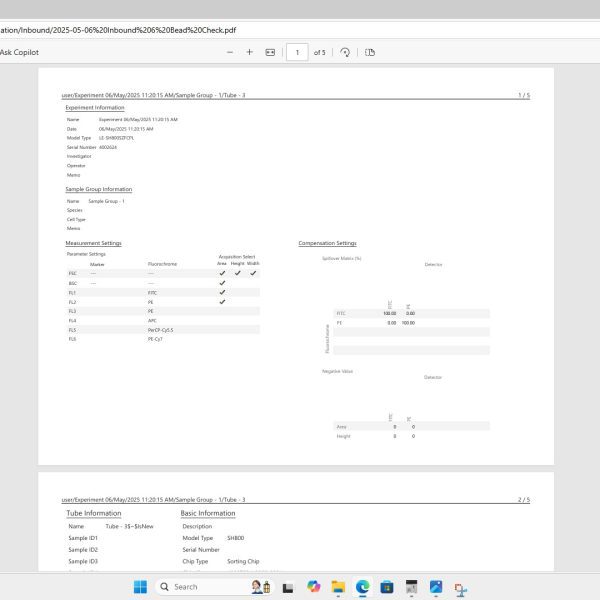Open File Explorer from the taskbar
The height and width of the screenshot is (600, 600).
(x=338, y=587)
